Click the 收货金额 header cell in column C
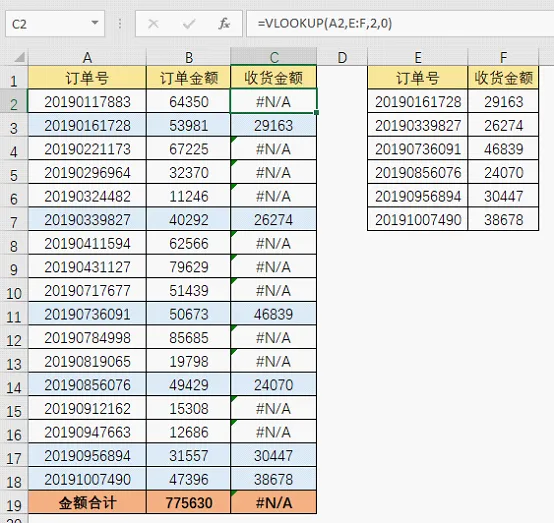 [273, 77]
